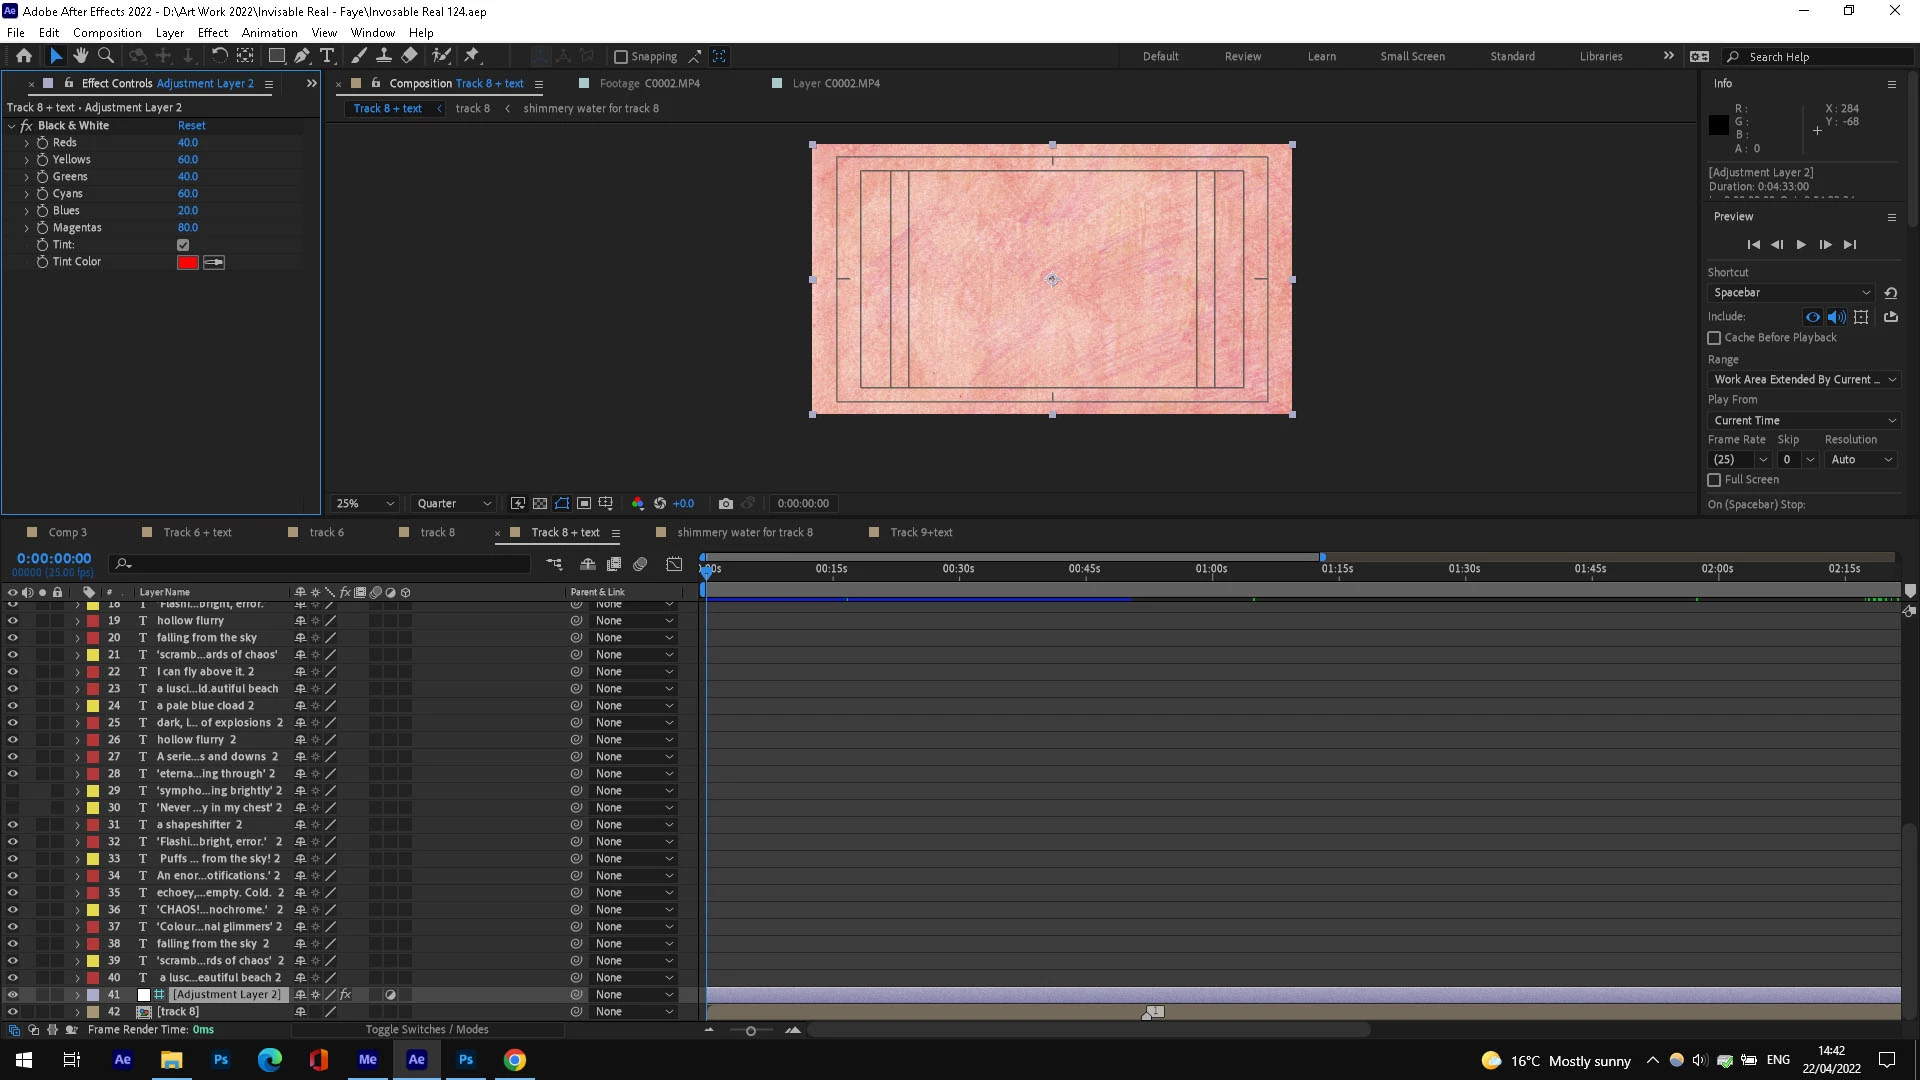
Task: Switch to the 'Track 9+text' timeline tab
Action: point(921,533)
